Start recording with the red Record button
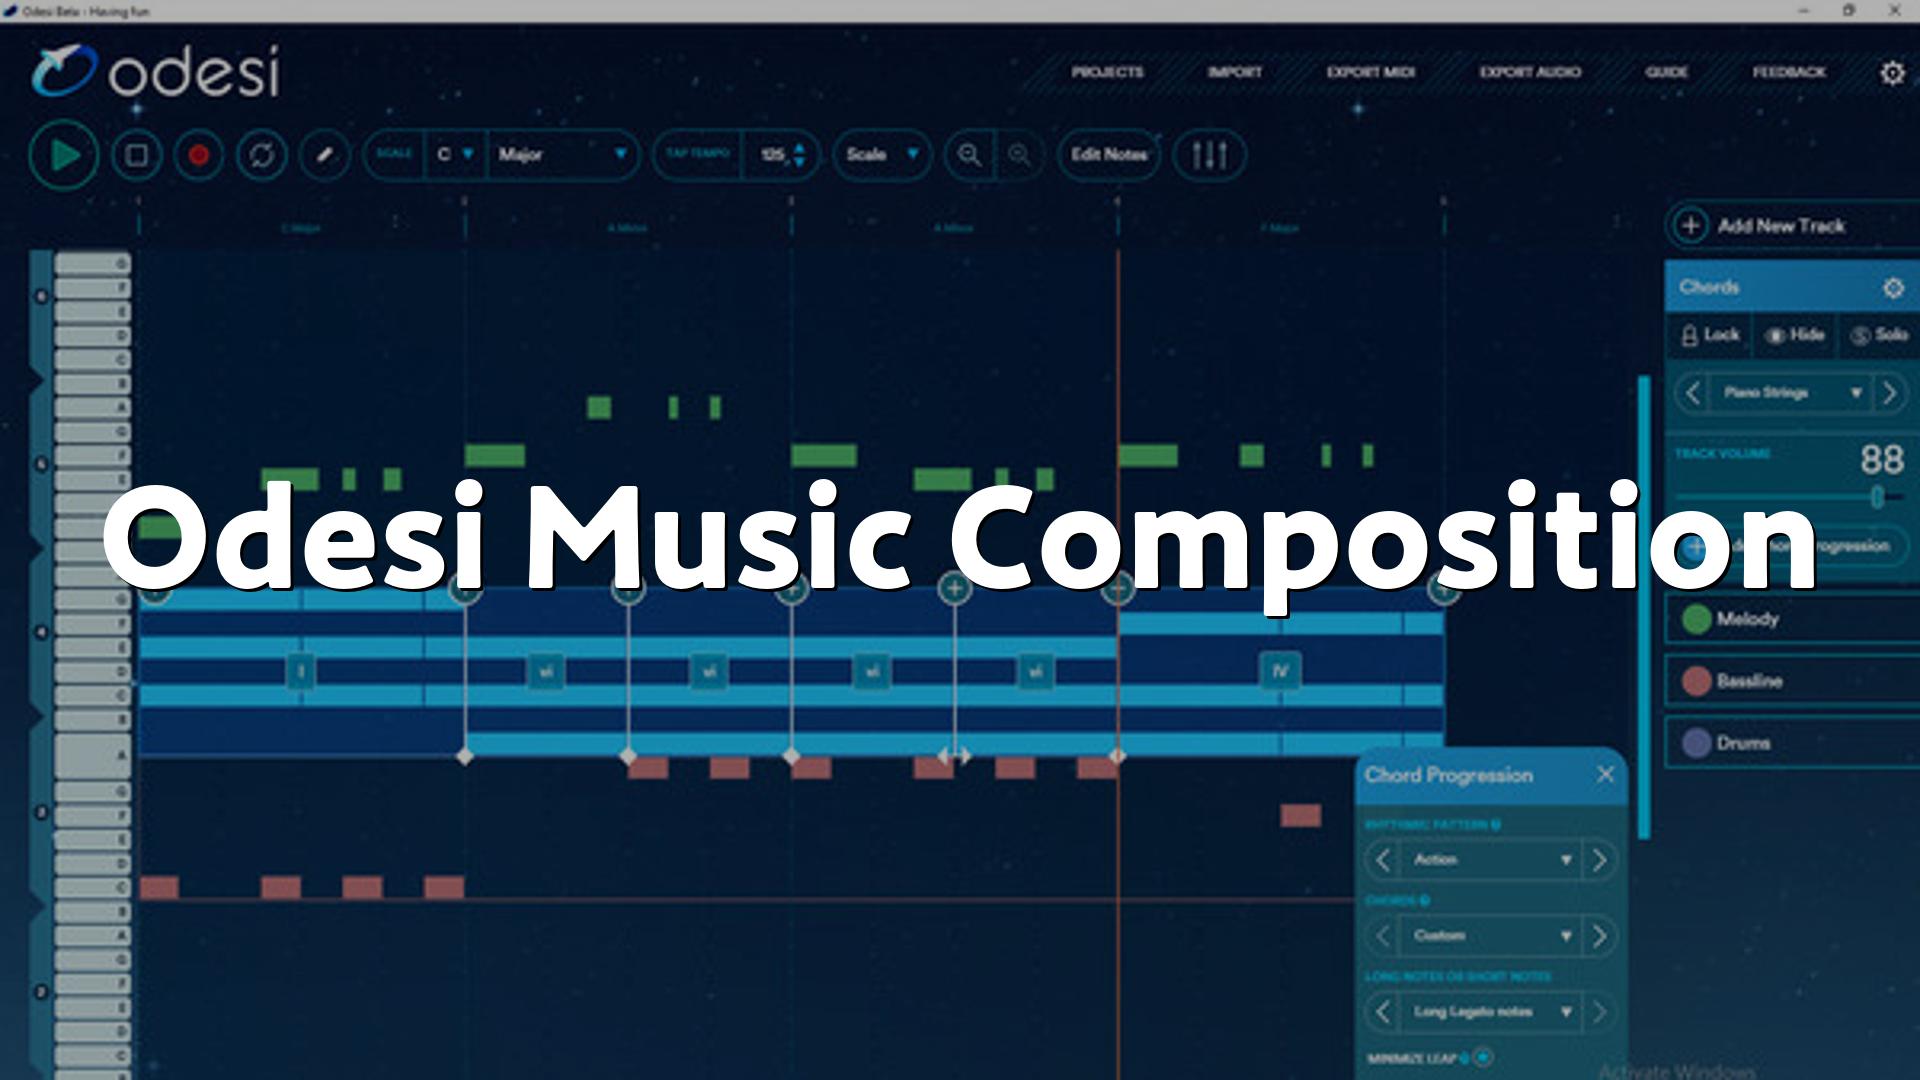This screenshot has height=1080, width=1920. point(198,155)
